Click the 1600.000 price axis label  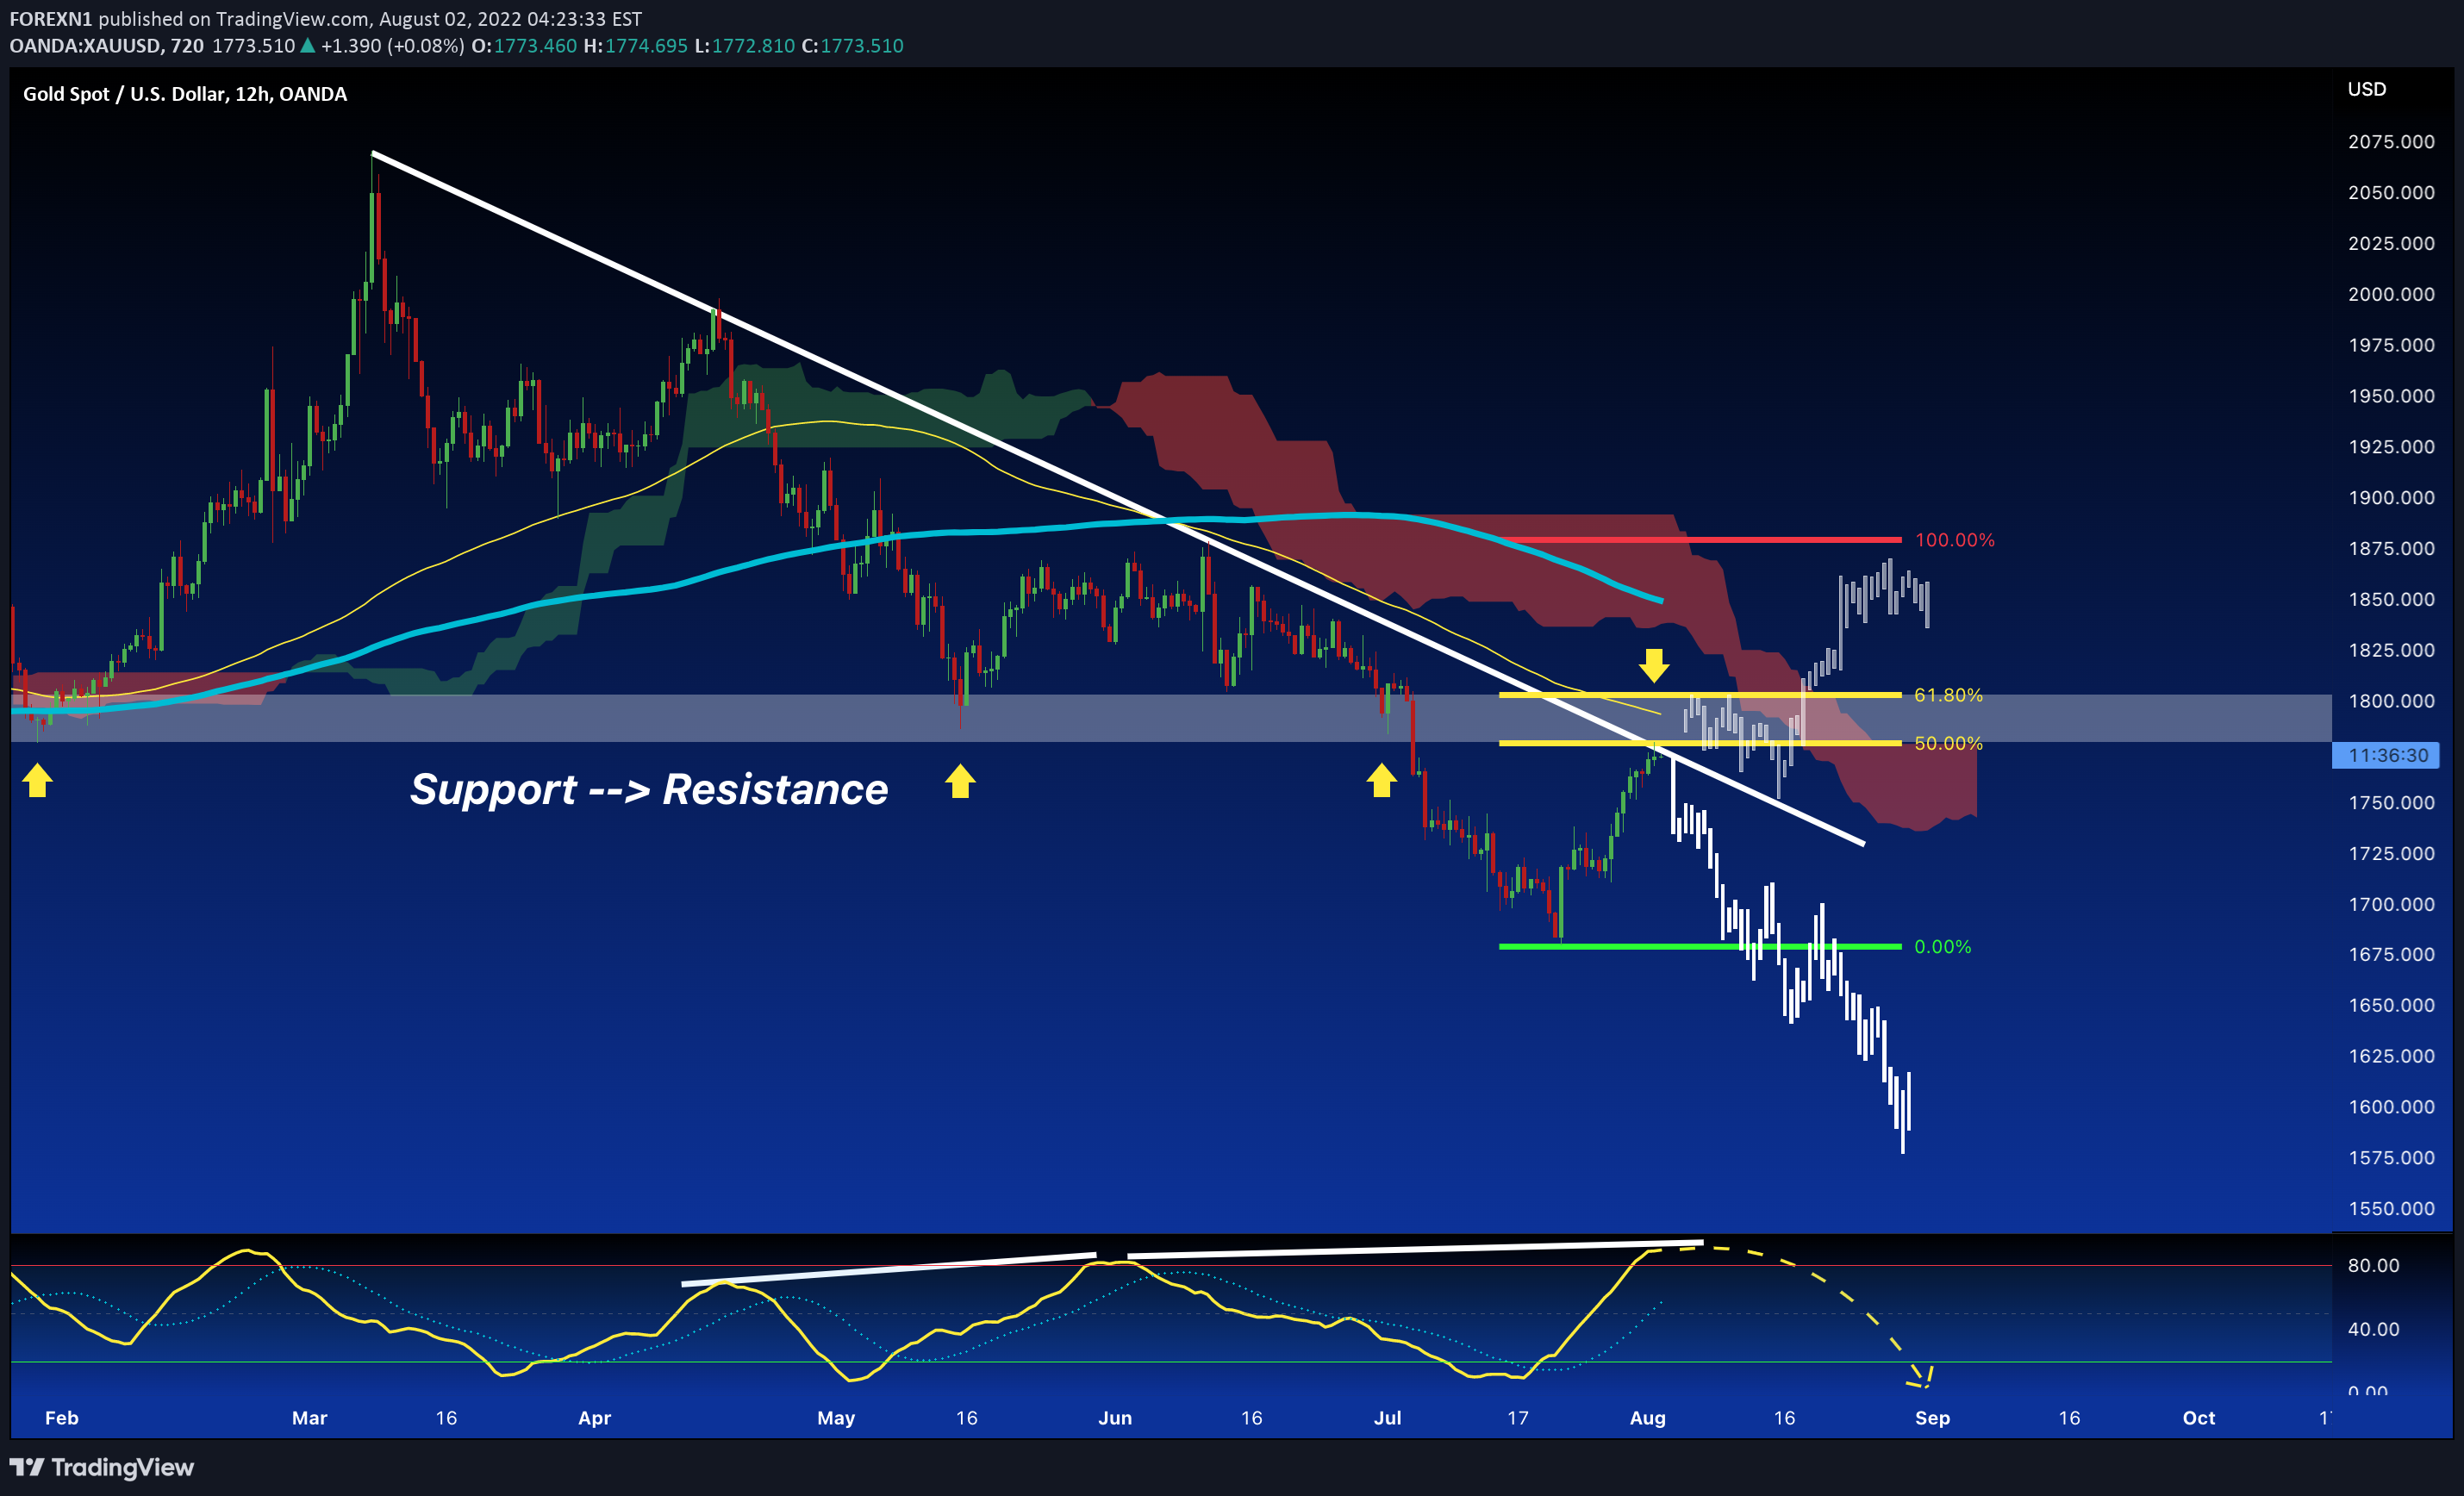click(x=2391, y=1108)
